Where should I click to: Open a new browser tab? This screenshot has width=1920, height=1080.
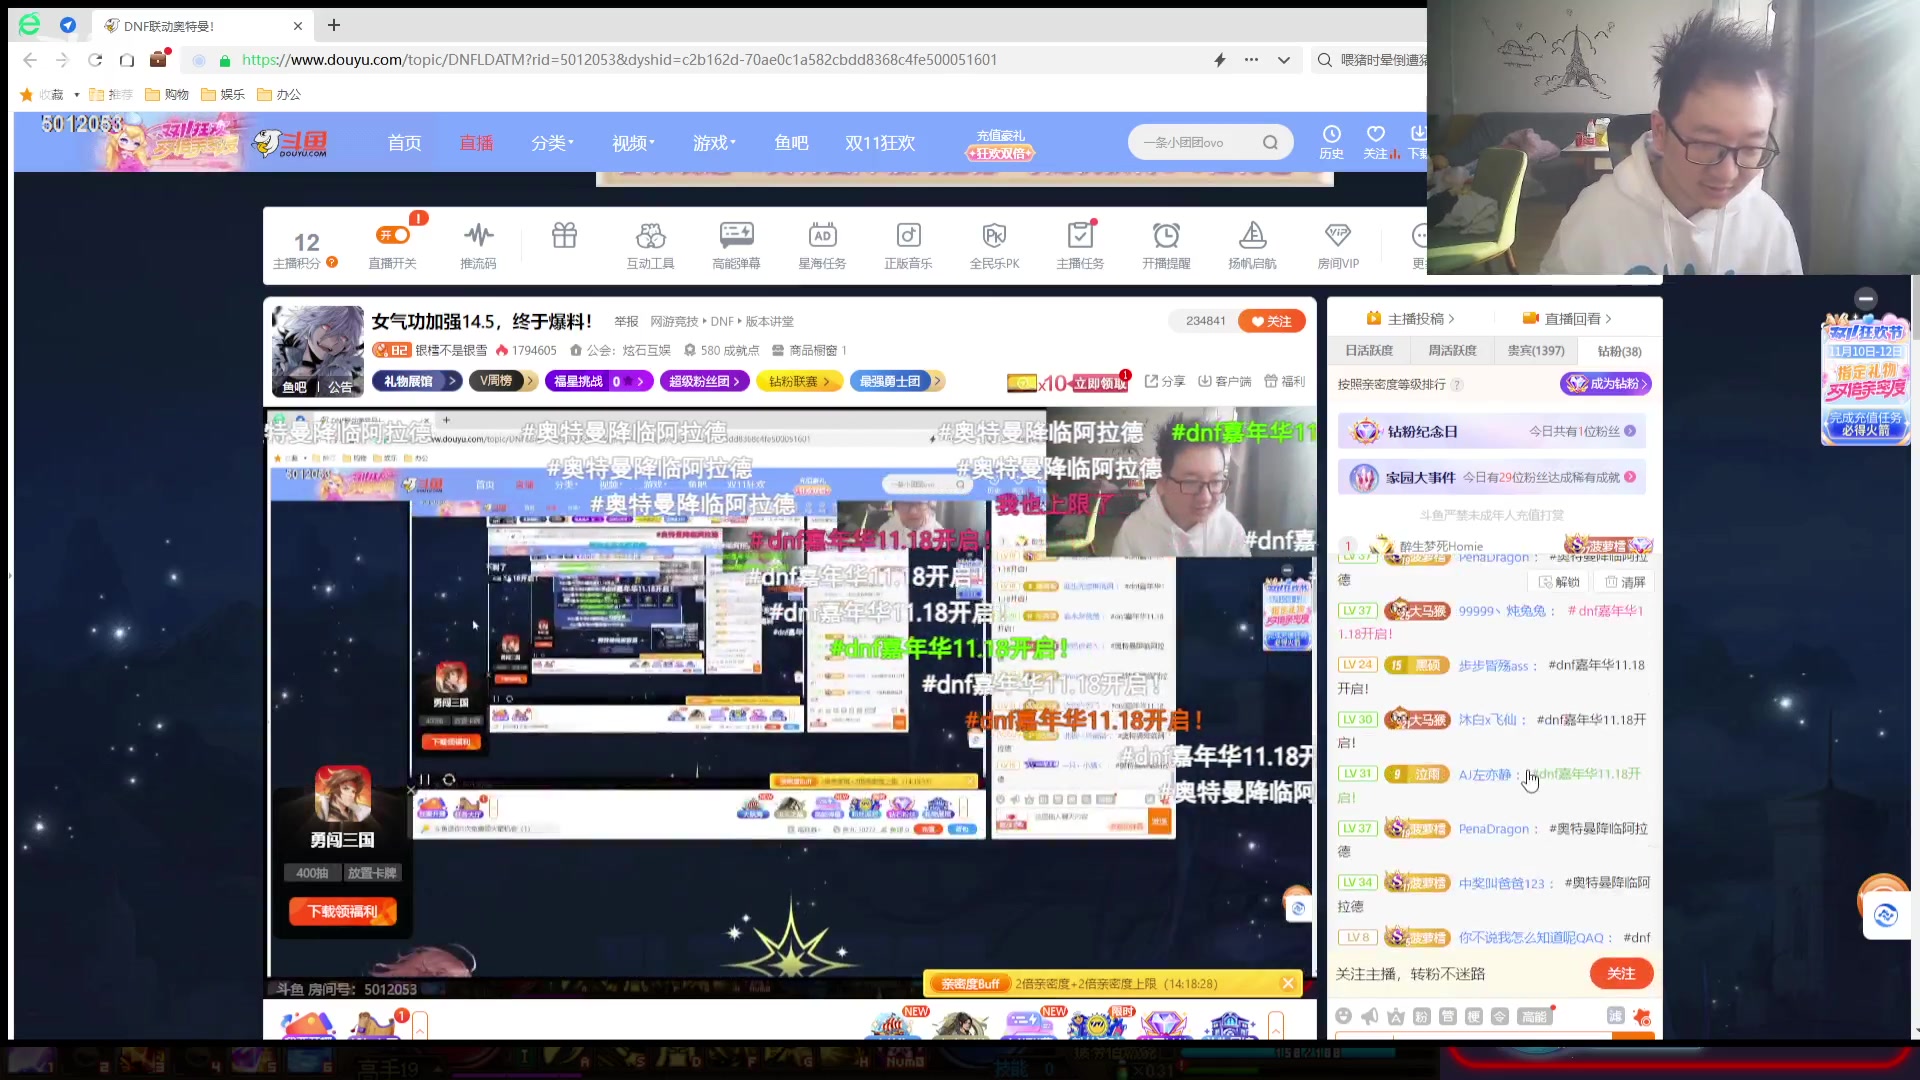click(334, 25)
